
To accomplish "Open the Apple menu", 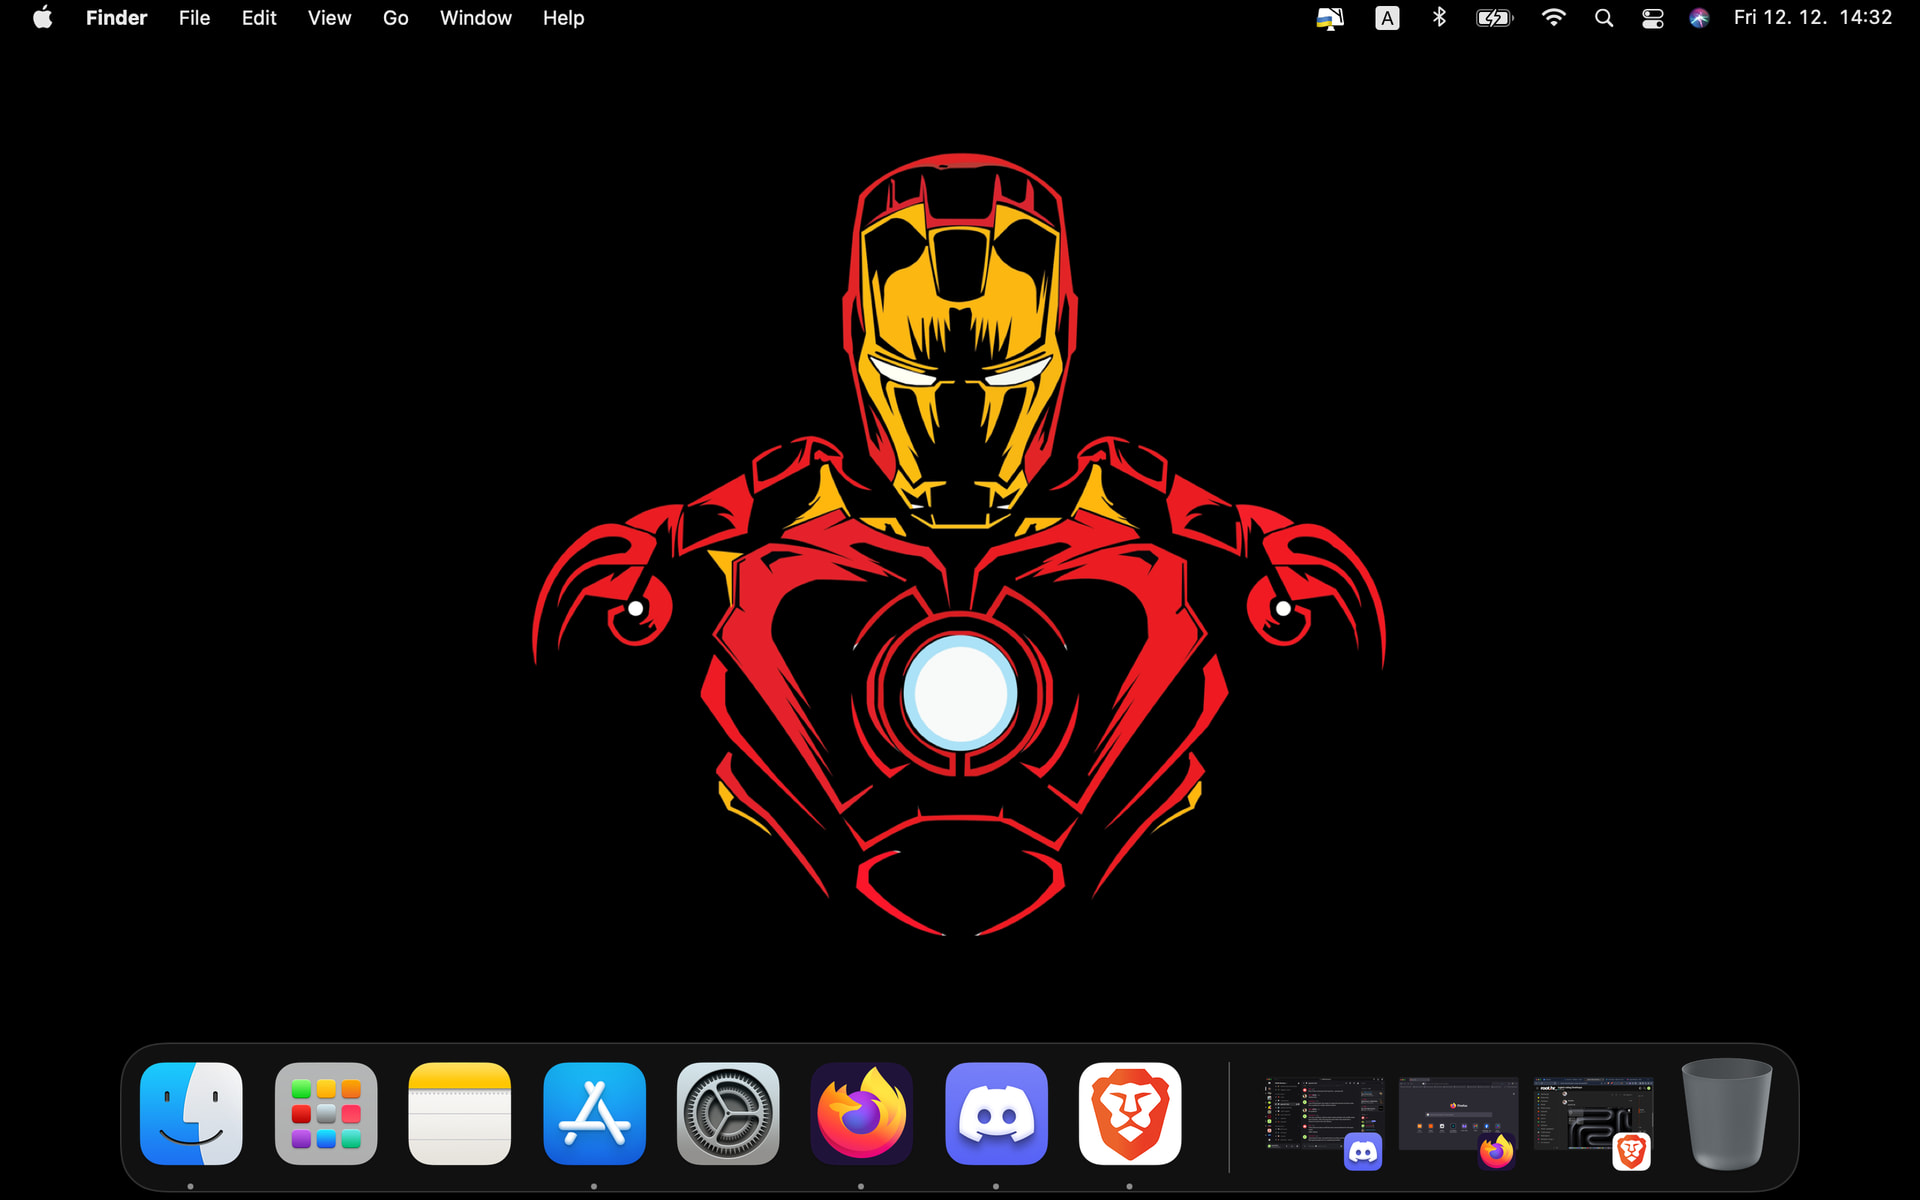I will 42,18.
